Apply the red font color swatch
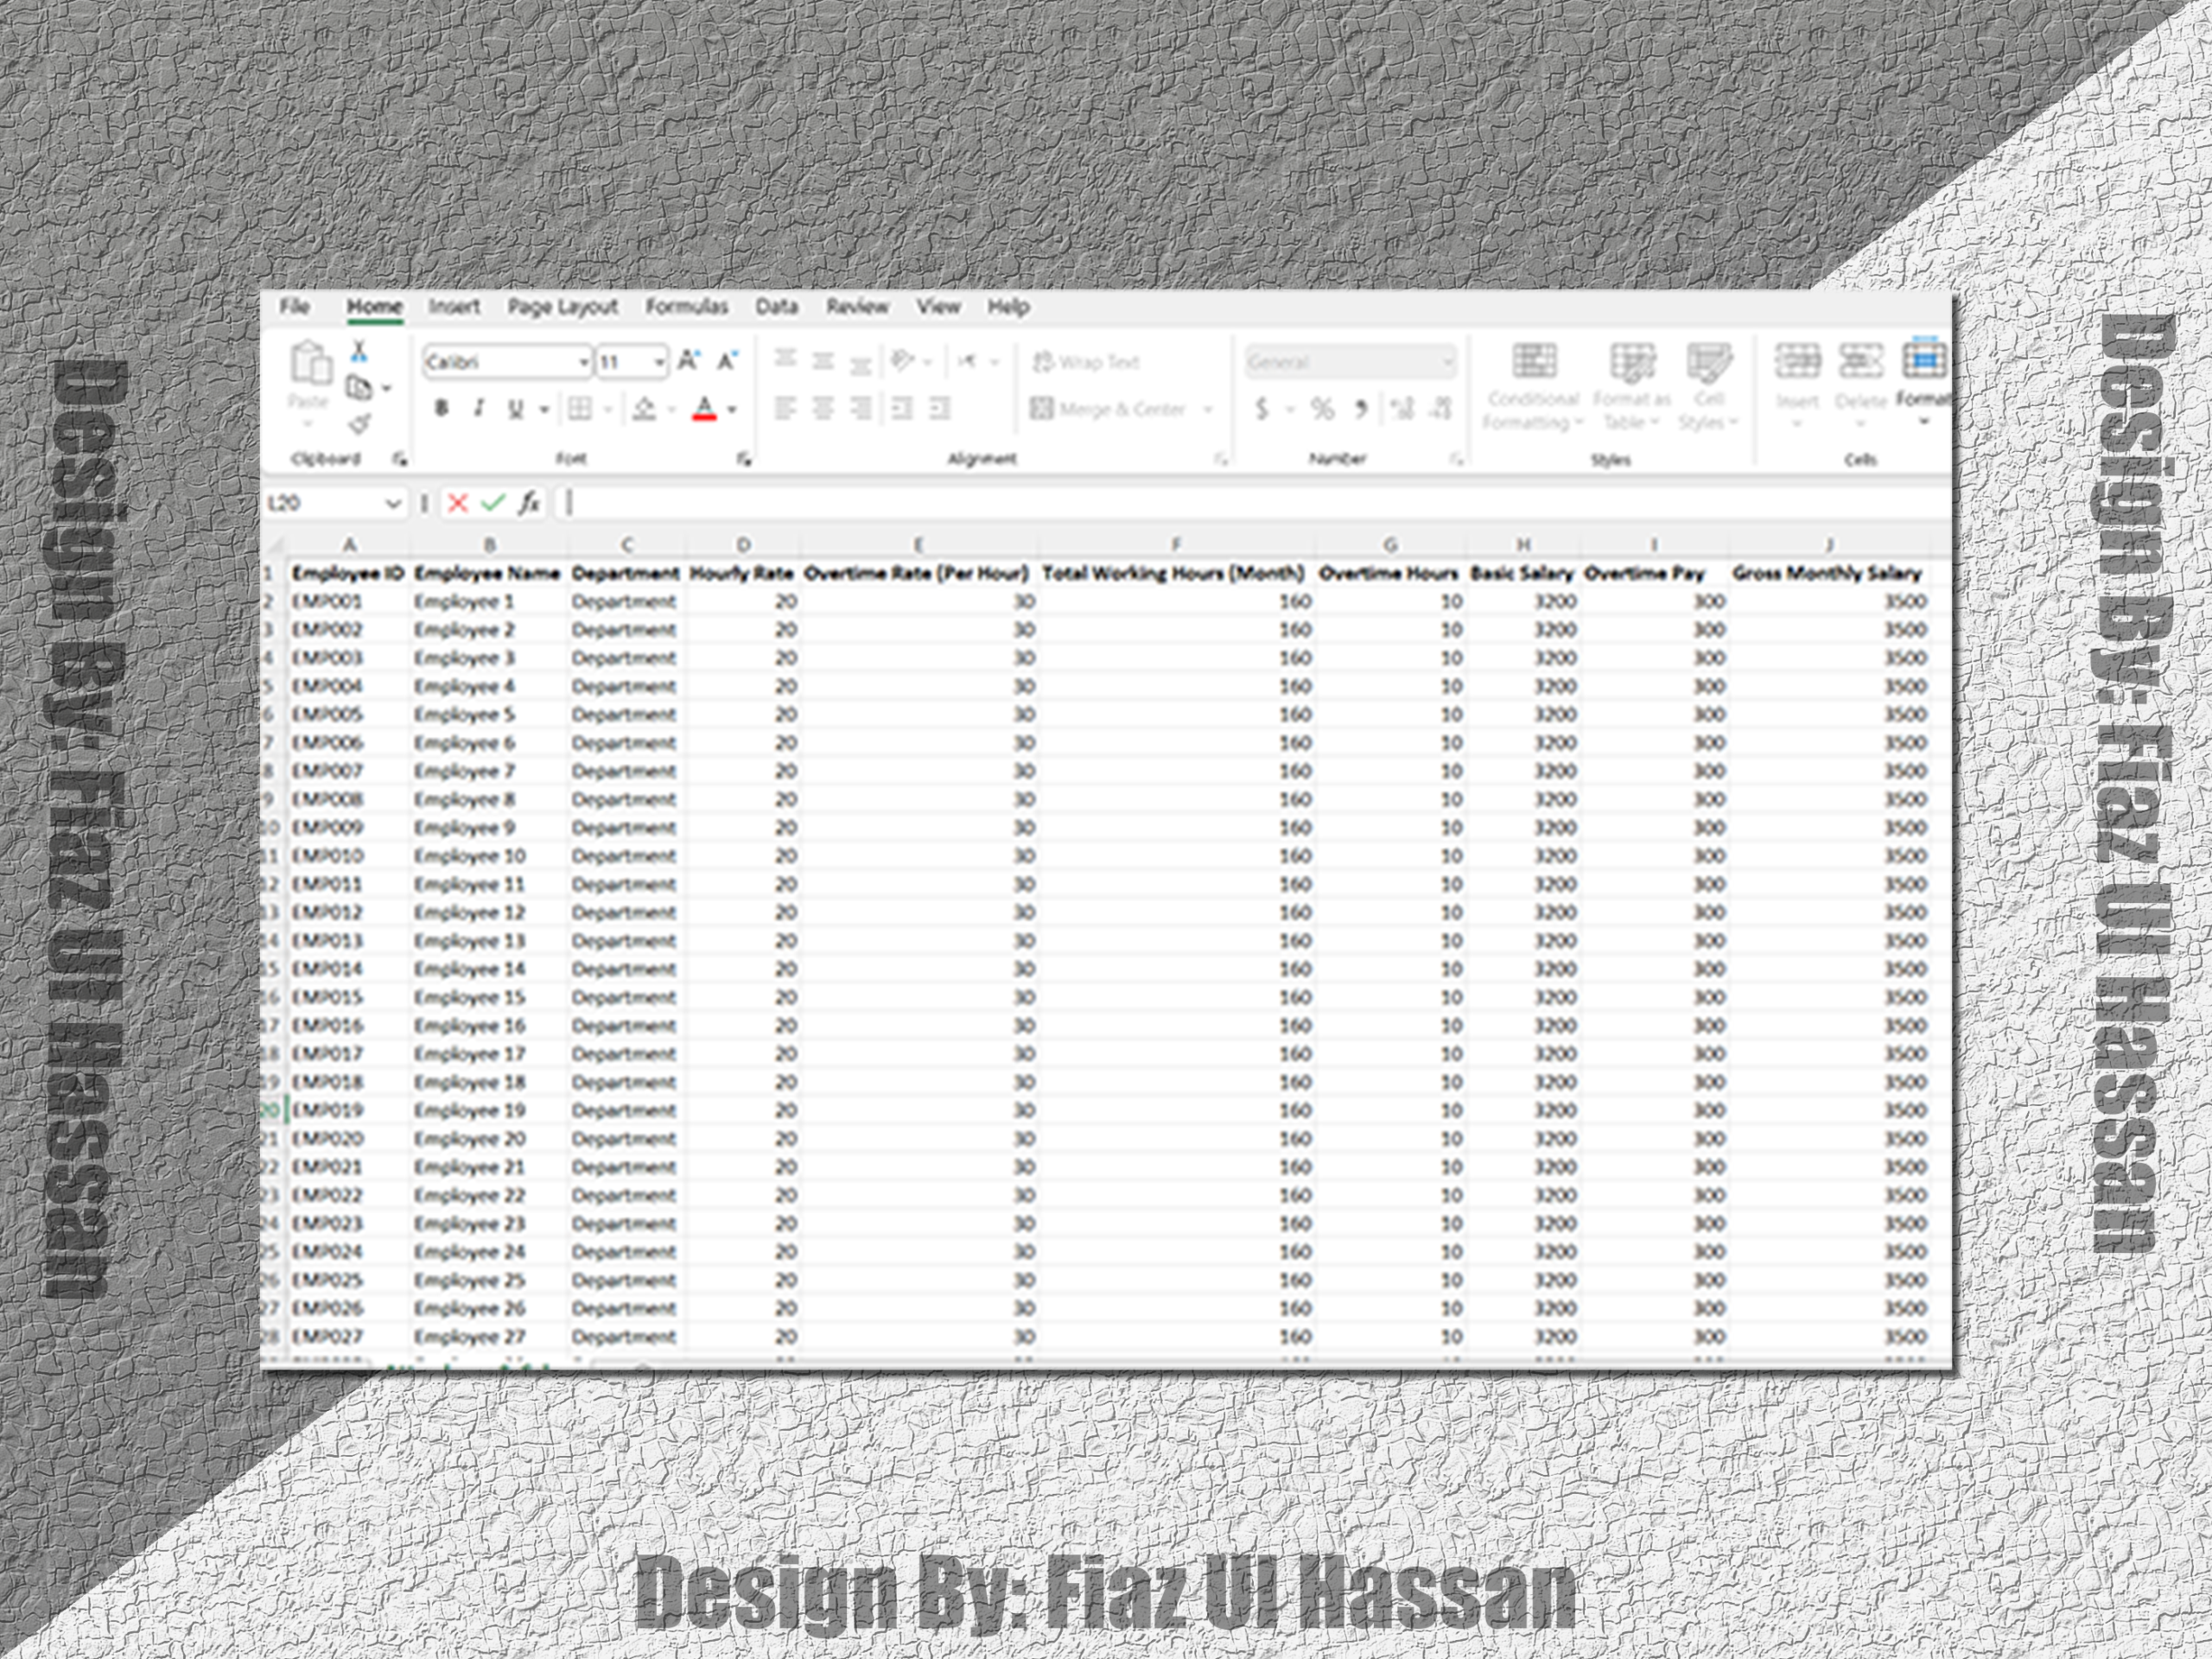This screenshot has height=1659, width=2212. pos(705,409)
